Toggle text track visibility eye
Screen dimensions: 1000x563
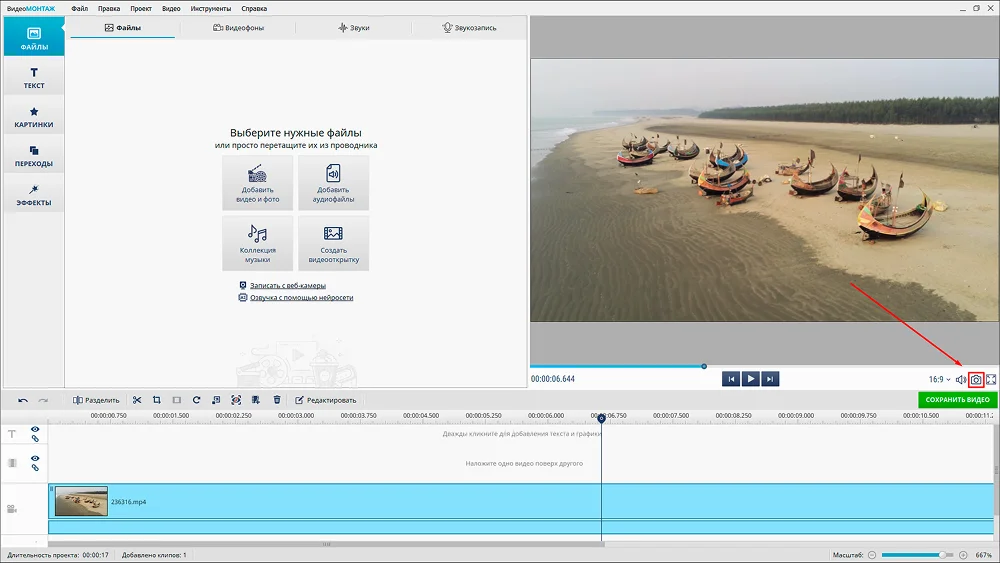(x=35, y=429)
